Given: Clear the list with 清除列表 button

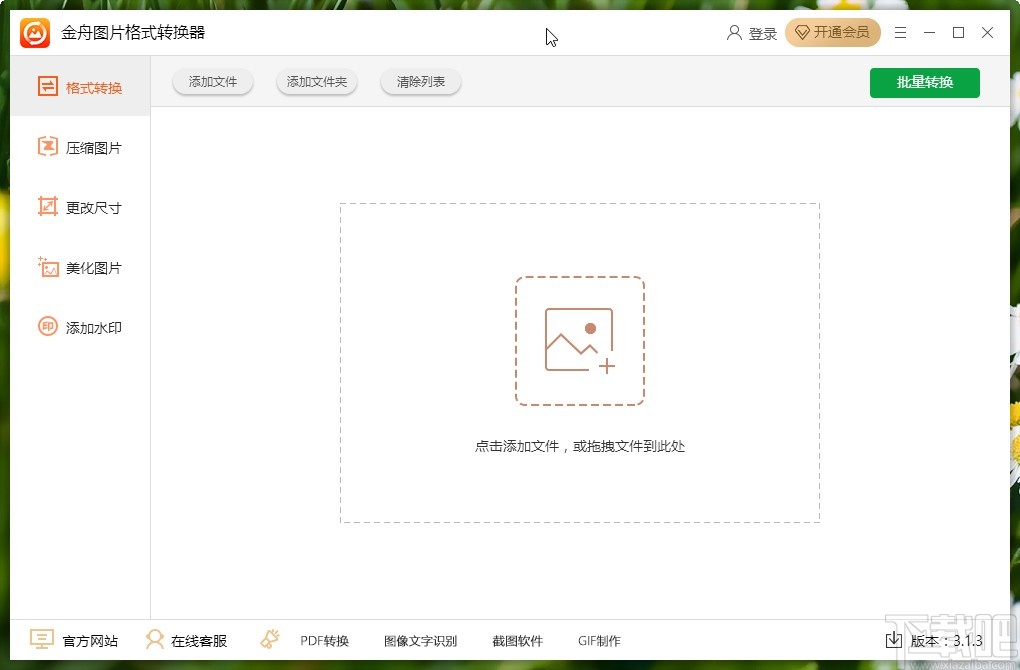Looking at the screenshot, I should click(x=420, y=82).
